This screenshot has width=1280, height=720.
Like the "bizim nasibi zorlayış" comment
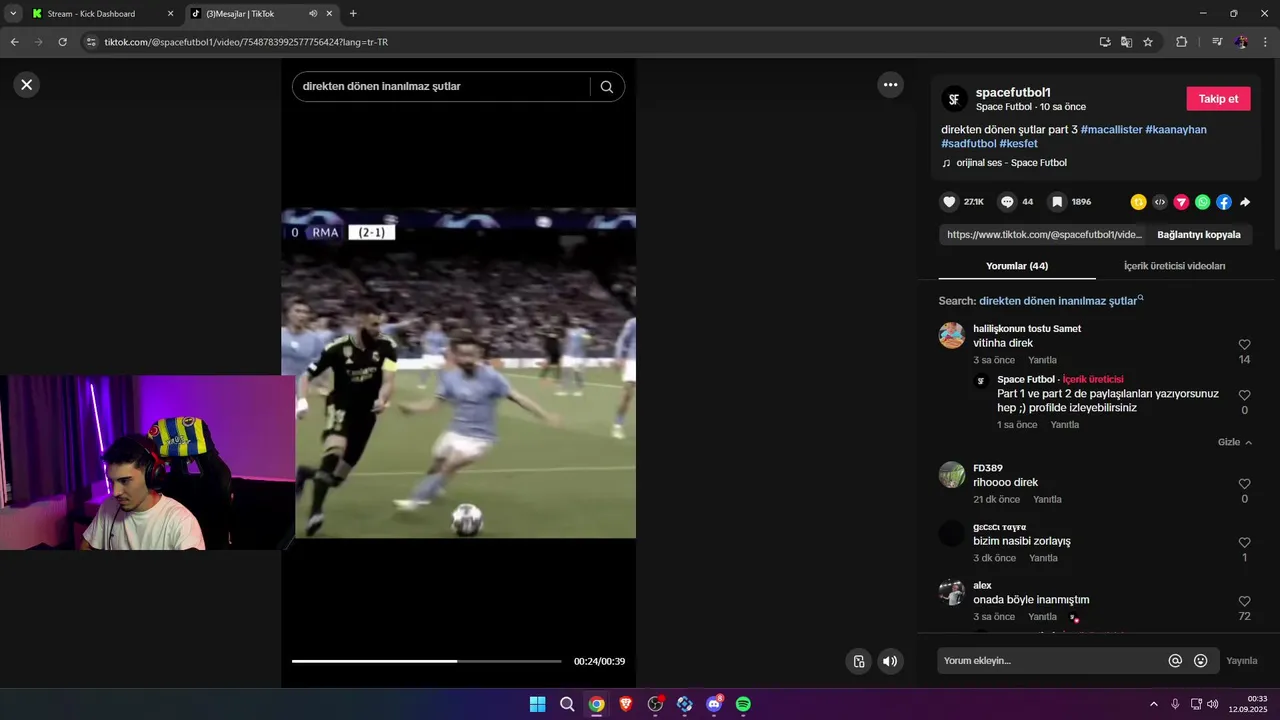coord(1244,543)
